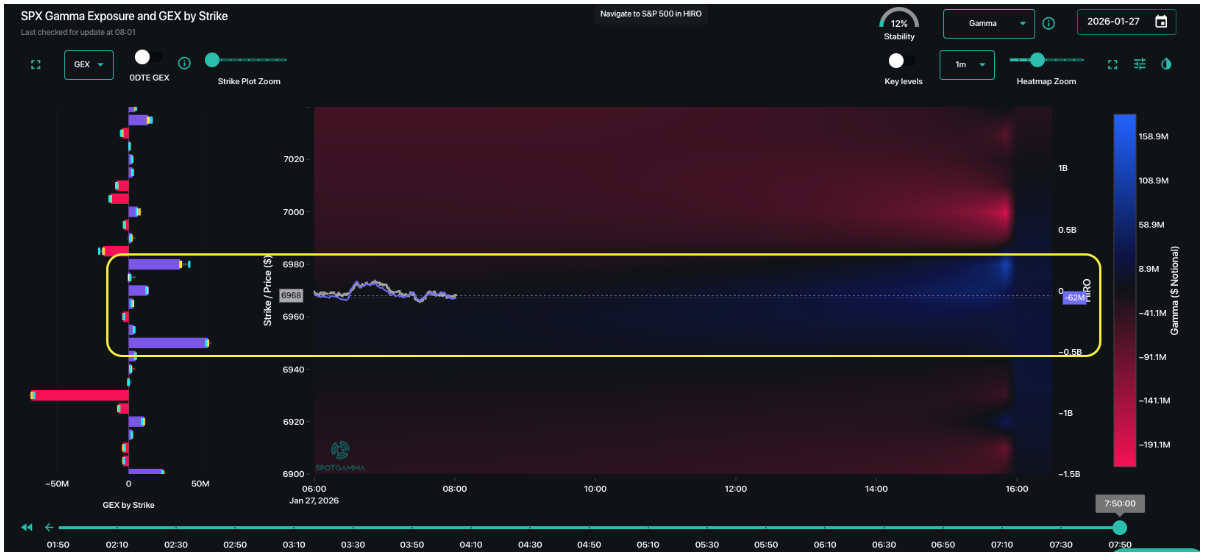Adjust the Heatmap Zoom slider handle

(x=1037, y=60)
